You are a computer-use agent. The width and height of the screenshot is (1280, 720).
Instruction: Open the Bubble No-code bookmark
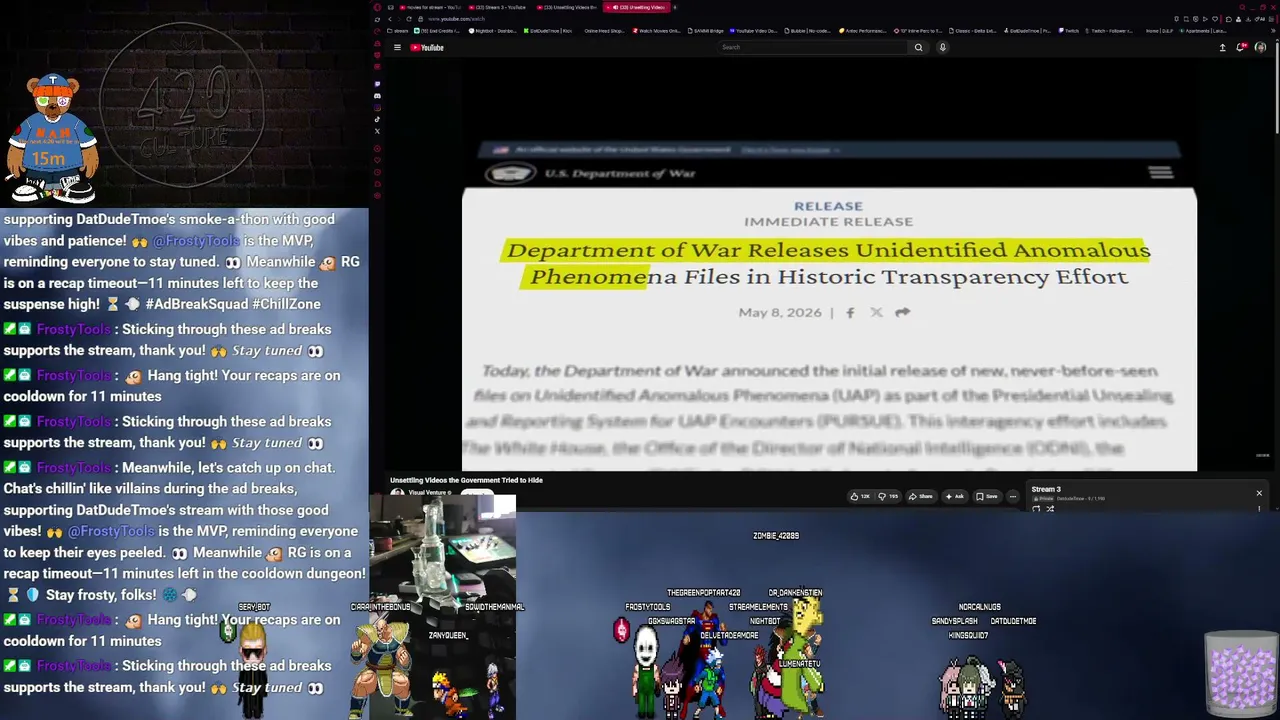tap(809, 31)
